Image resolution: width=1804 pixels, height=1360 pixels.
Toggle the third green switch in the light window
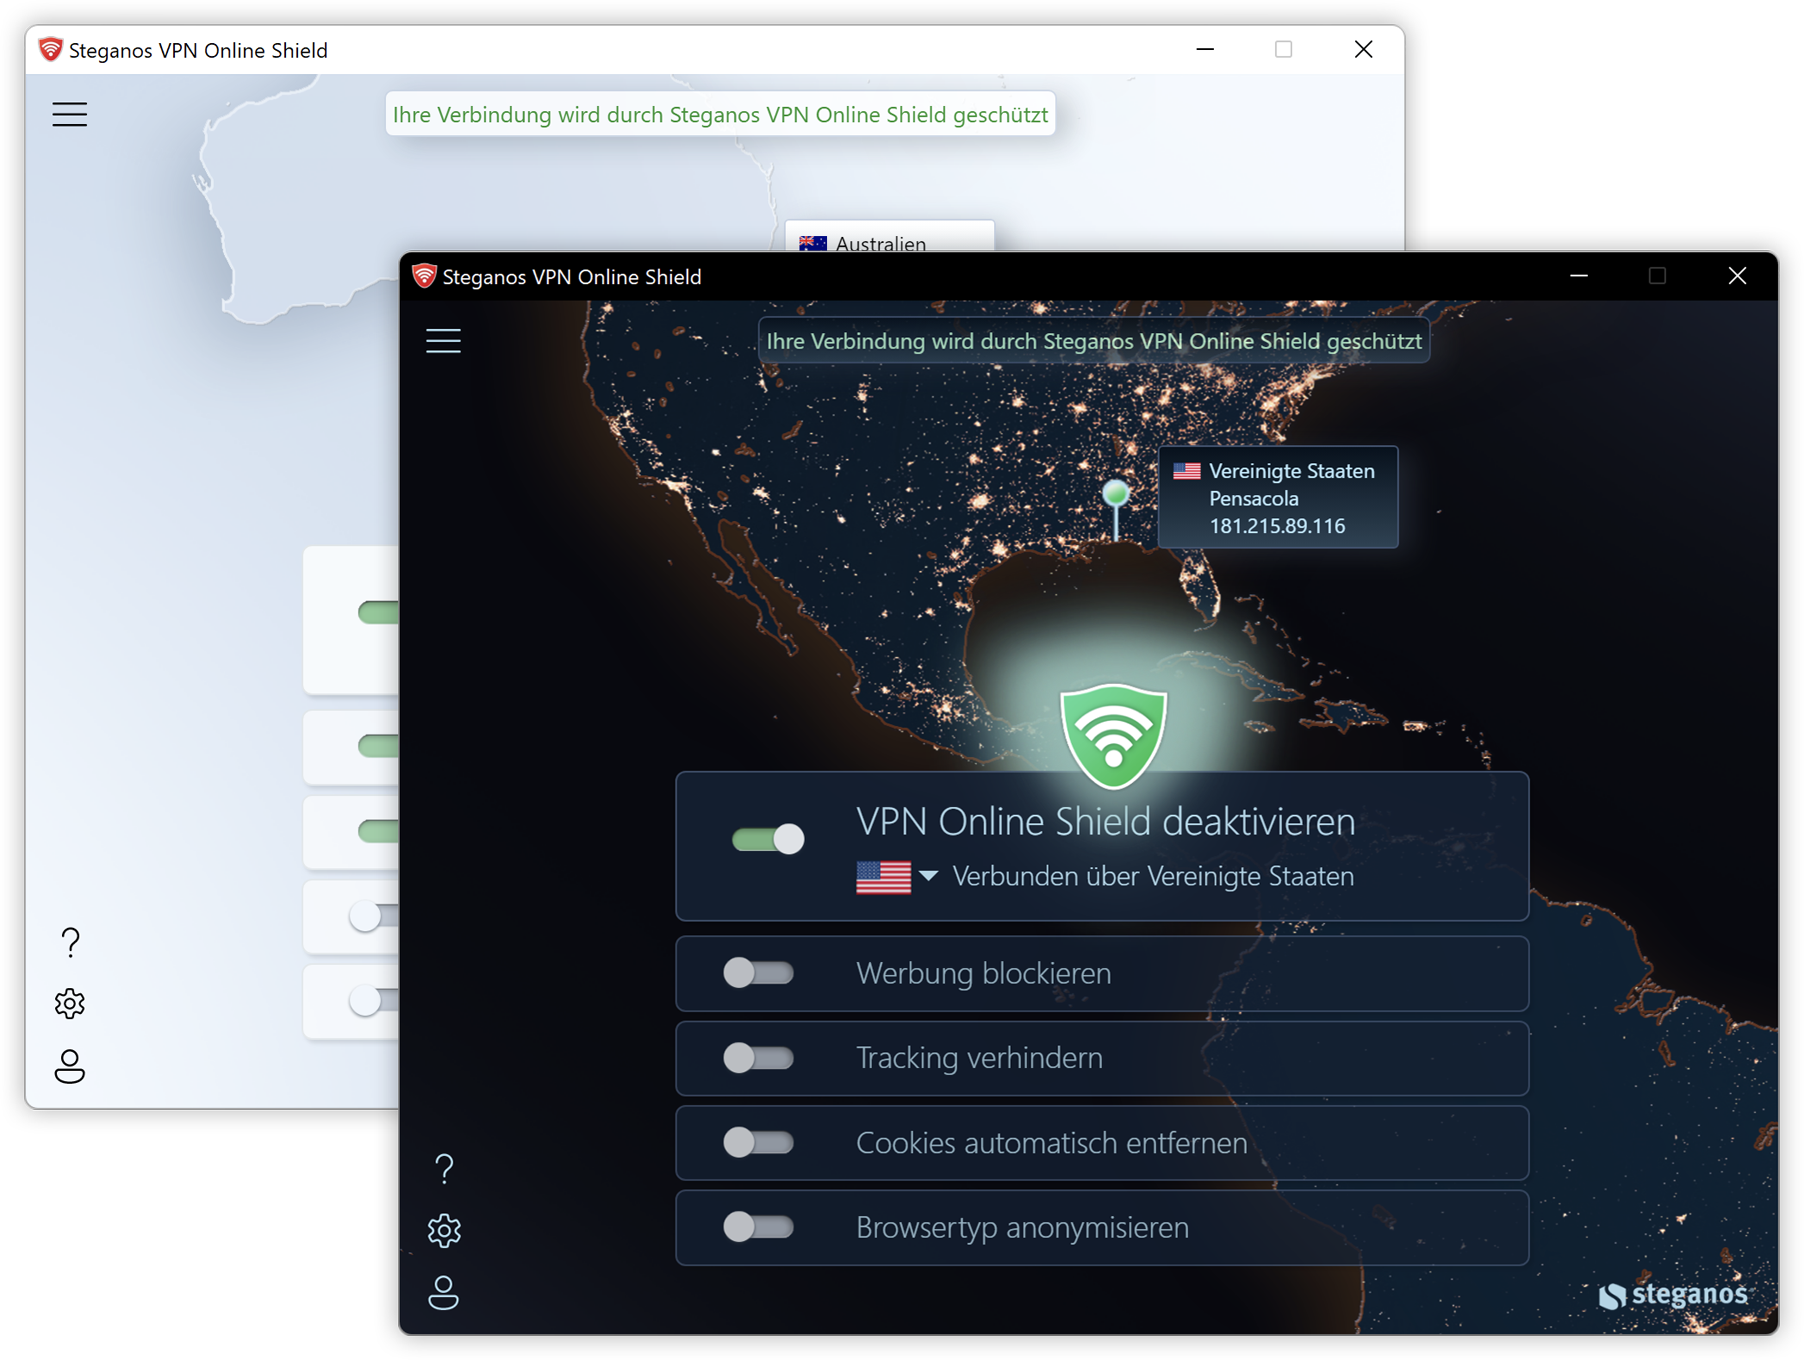[378, 831]
